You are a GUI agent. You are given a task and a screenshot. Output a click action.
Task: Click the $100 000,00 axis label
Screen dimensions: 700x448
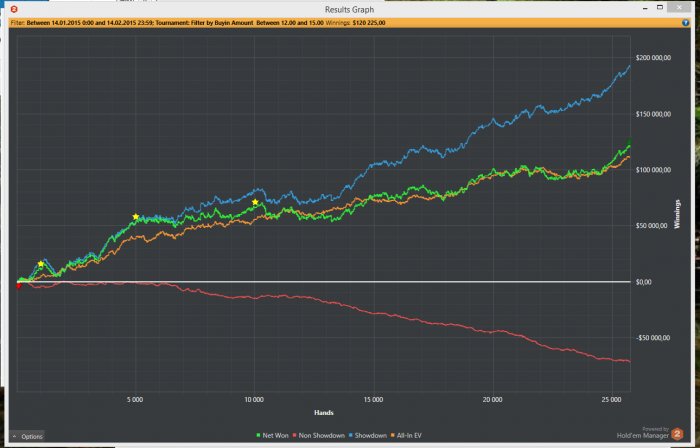coord(653,170)
